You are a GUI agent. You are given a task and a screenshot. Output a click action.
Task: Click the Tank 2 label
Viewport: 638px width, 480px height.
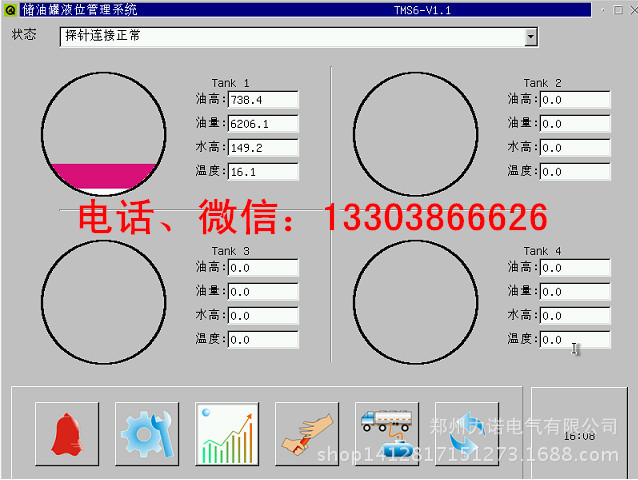542,83
